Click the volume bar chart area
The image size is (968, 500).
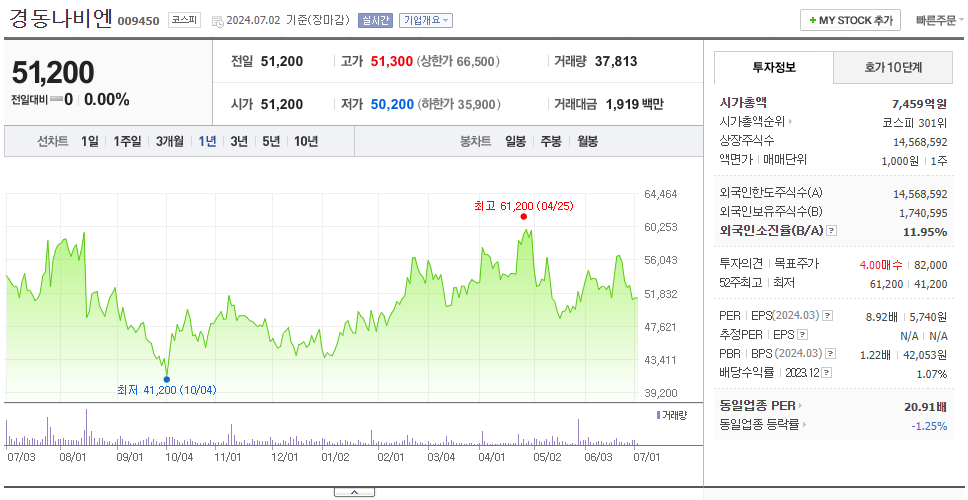pos(320,427)
